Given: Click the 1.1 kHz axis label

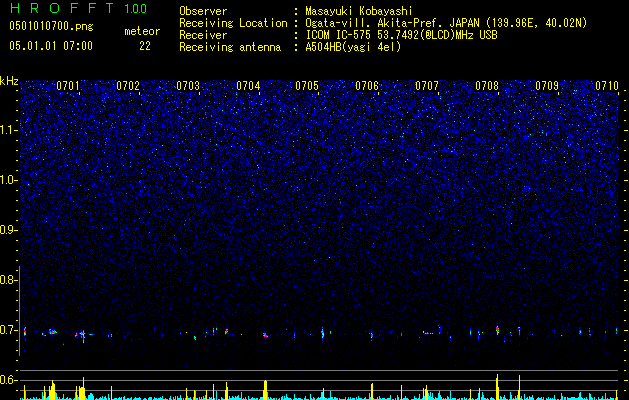Looking at the screenshot, I should pyautogui.click(x=8, y=130).
